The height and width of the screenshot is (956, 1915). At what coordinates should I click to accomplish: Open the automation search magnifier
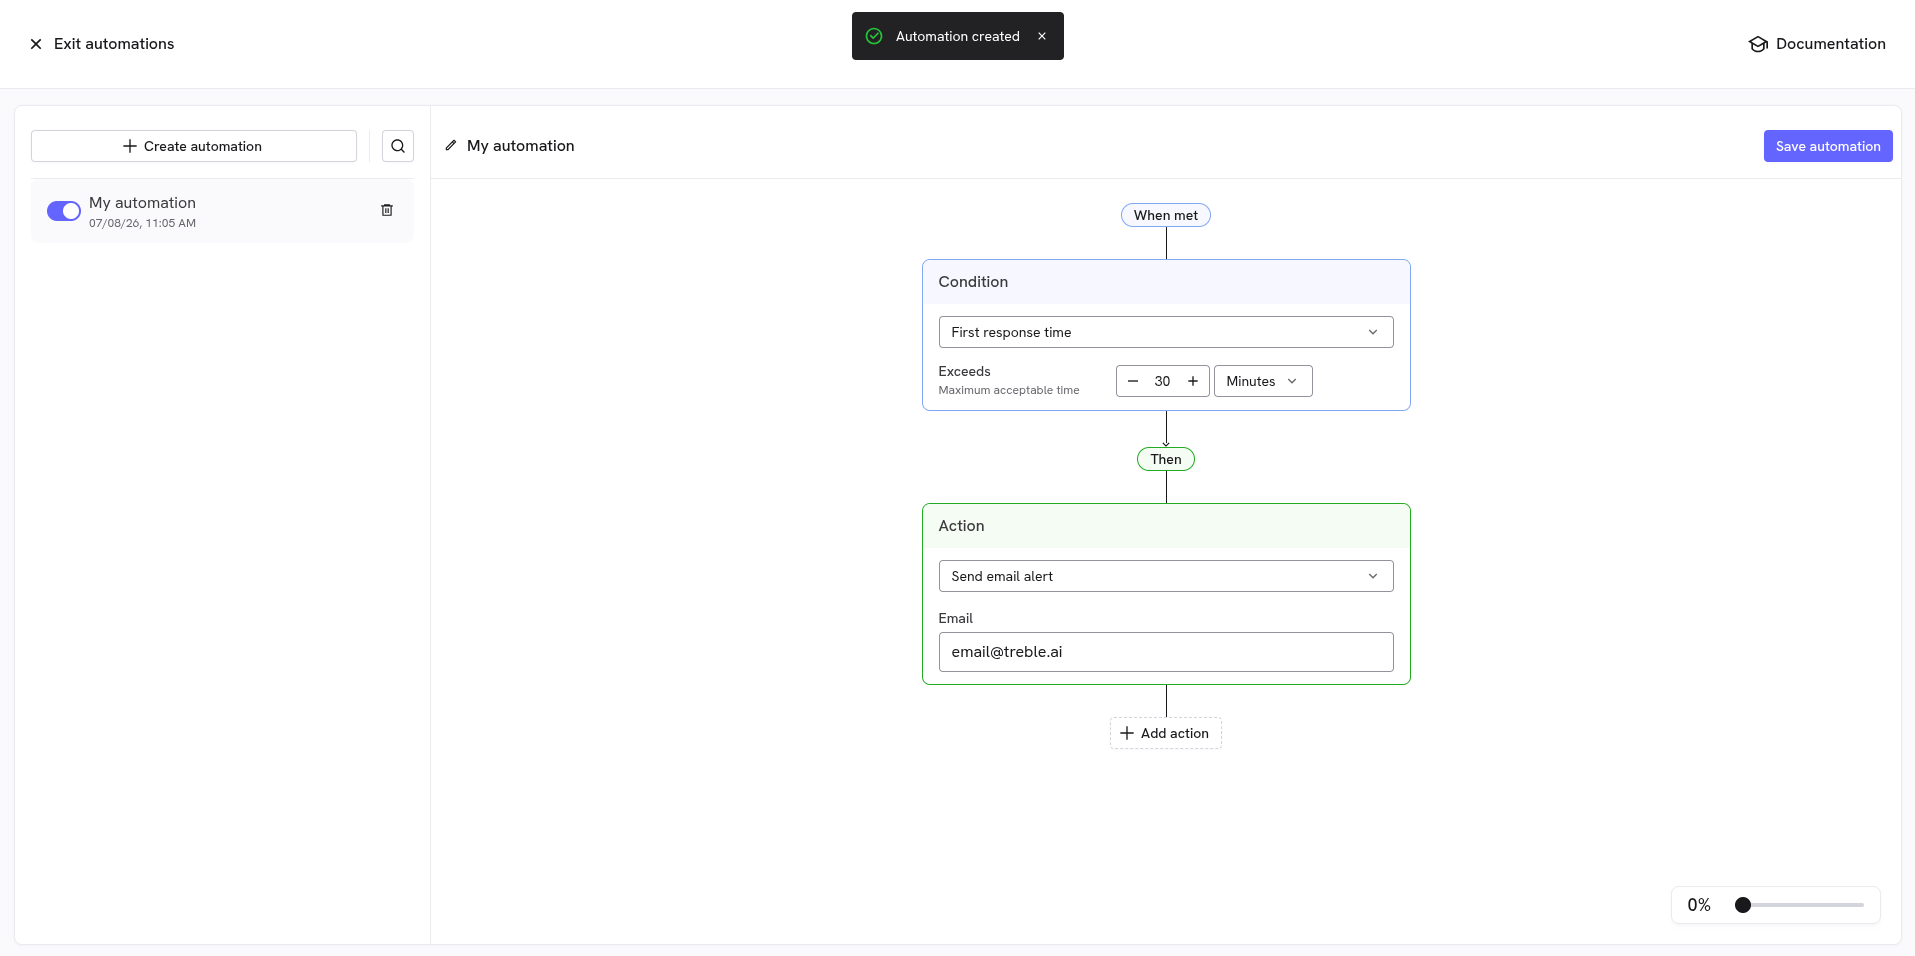tap(398, 146)
